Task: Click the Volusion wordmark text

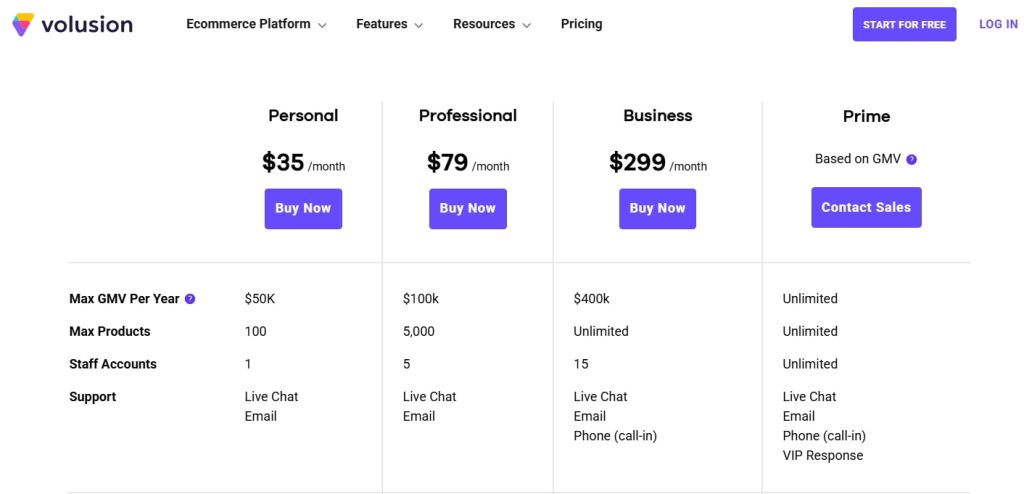Action: (87, 25)
